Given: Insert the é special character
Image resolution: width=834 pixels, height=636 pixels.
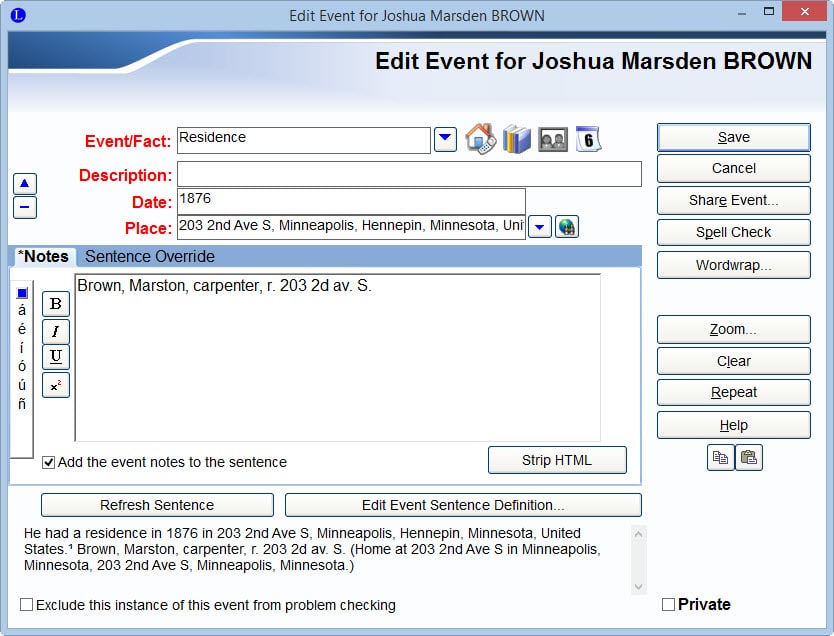Looking at the screenshot, I should tap(22, 329).
